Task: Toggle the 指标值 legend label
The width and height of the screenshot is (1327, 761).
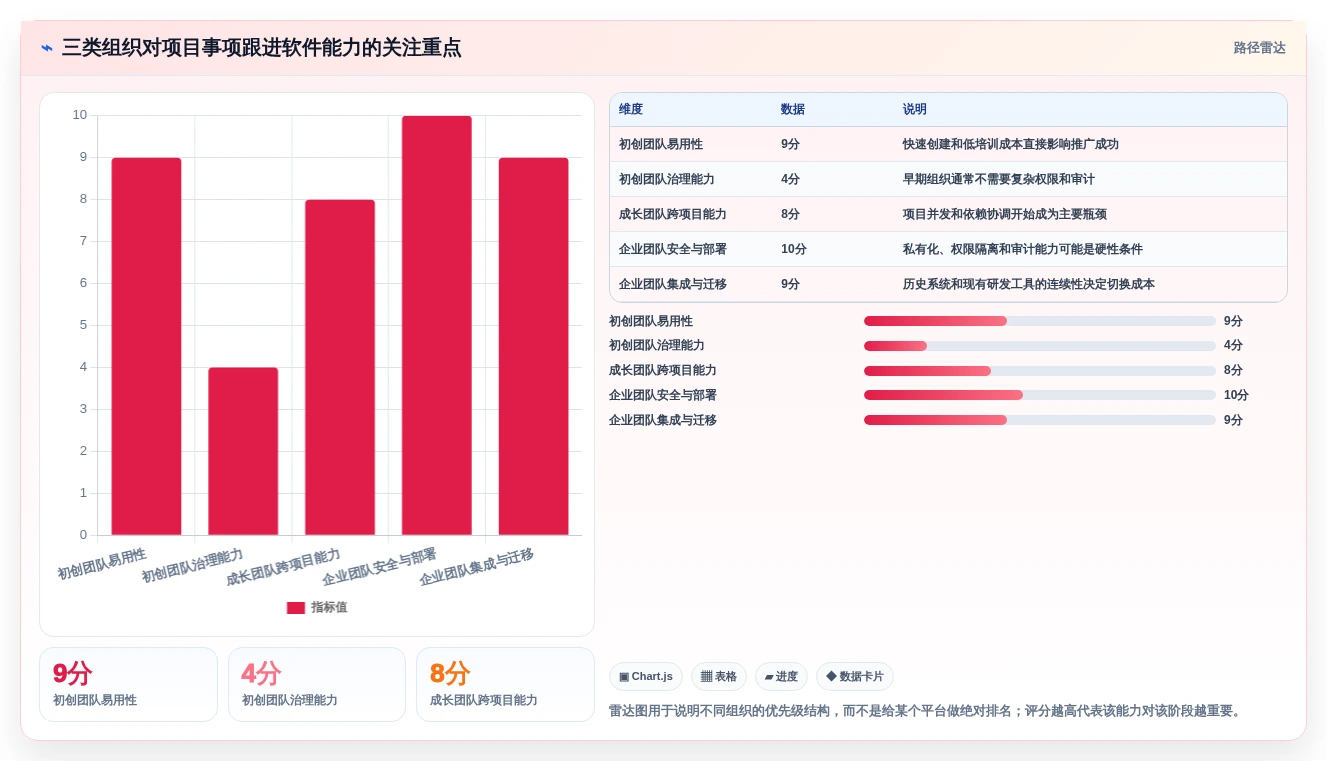Action: pyautogui.click(x=329, y=608)
